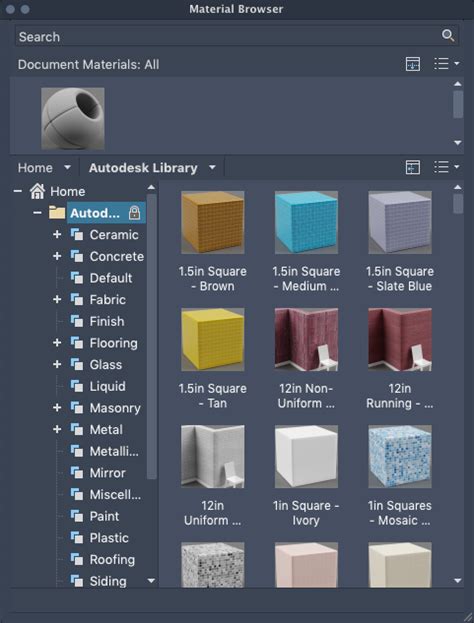Click the Paint category icon
This screenshot has width=474, height=623.
(x=77, y=516)
